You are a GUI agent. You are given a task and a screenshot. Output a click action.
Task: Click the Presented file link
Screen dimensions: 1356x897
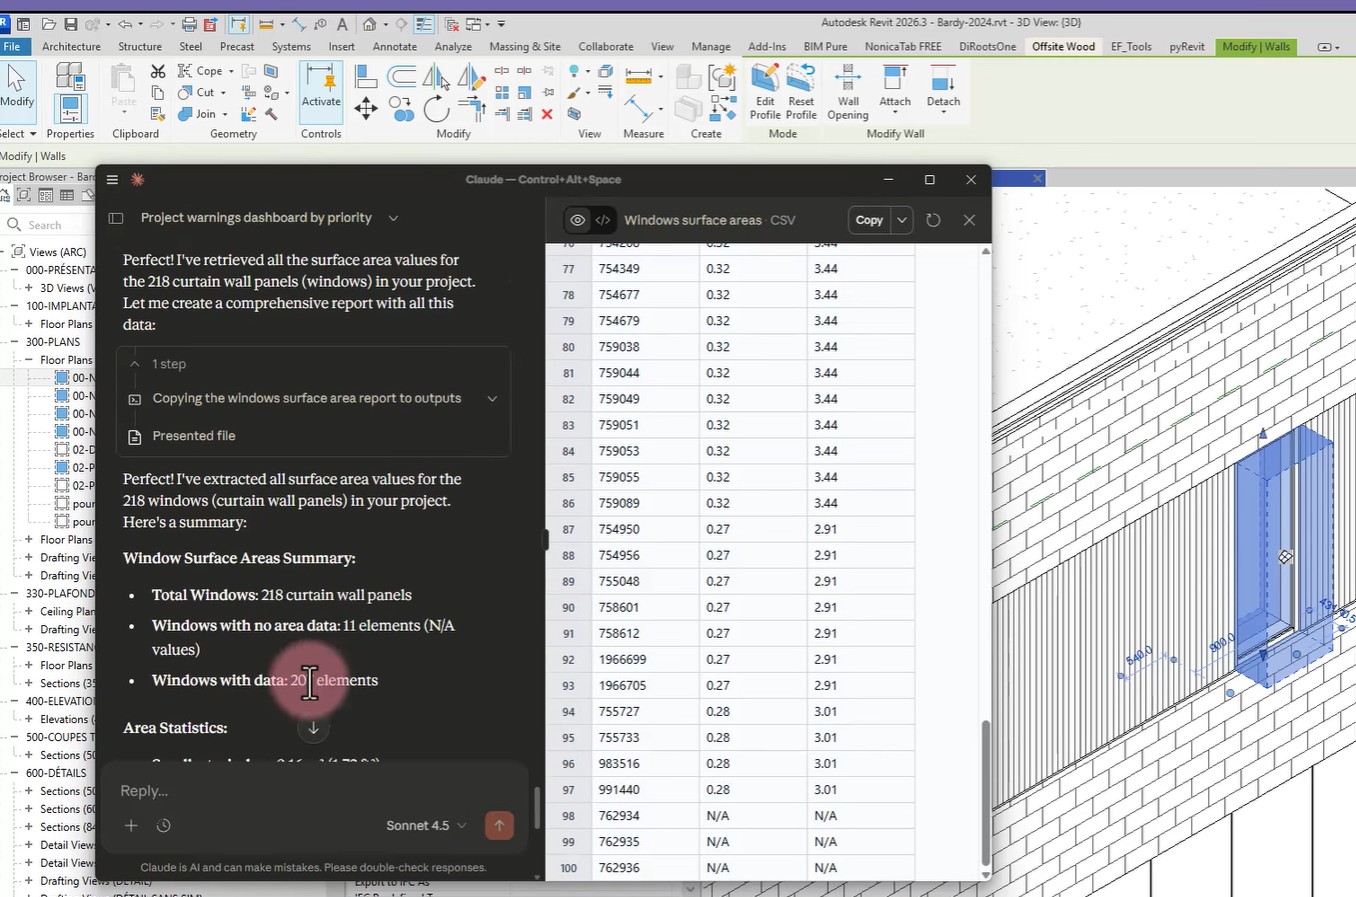point(194,436)
